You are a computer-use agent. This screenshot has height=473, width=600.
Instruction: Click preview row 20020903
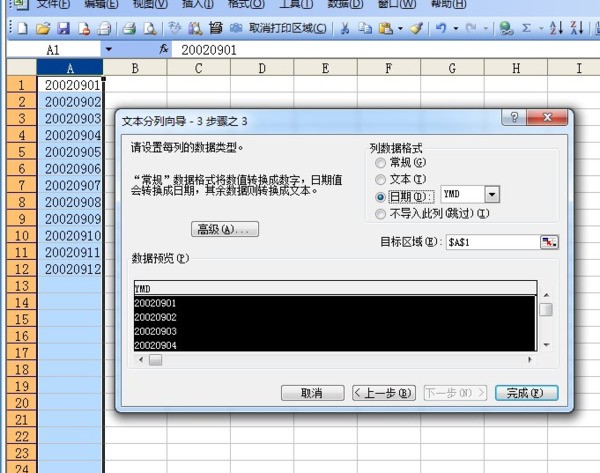pyautogui.click(x=335, y=331)
